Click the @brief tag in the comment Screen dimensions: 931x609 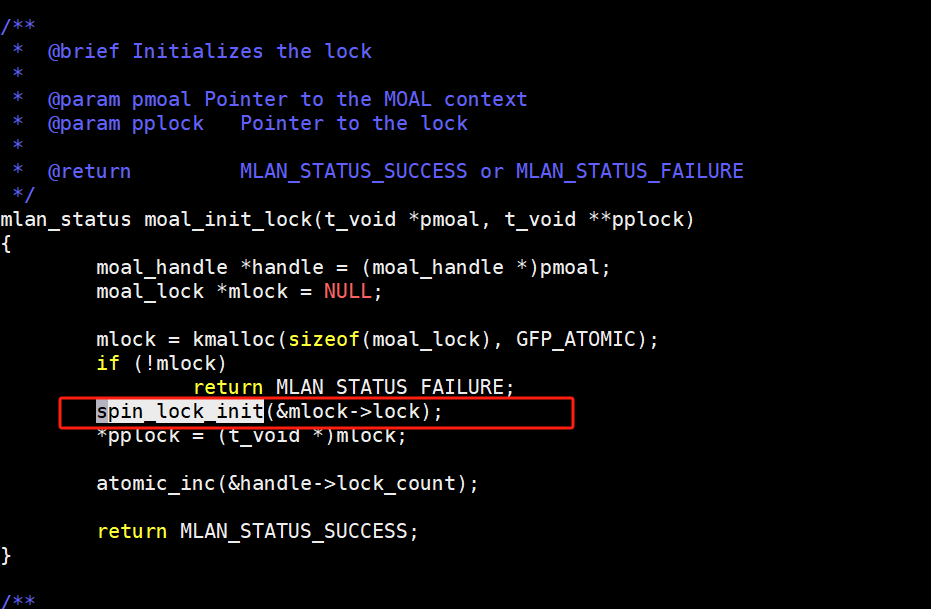pyautogui.click(x=84, y=51)
